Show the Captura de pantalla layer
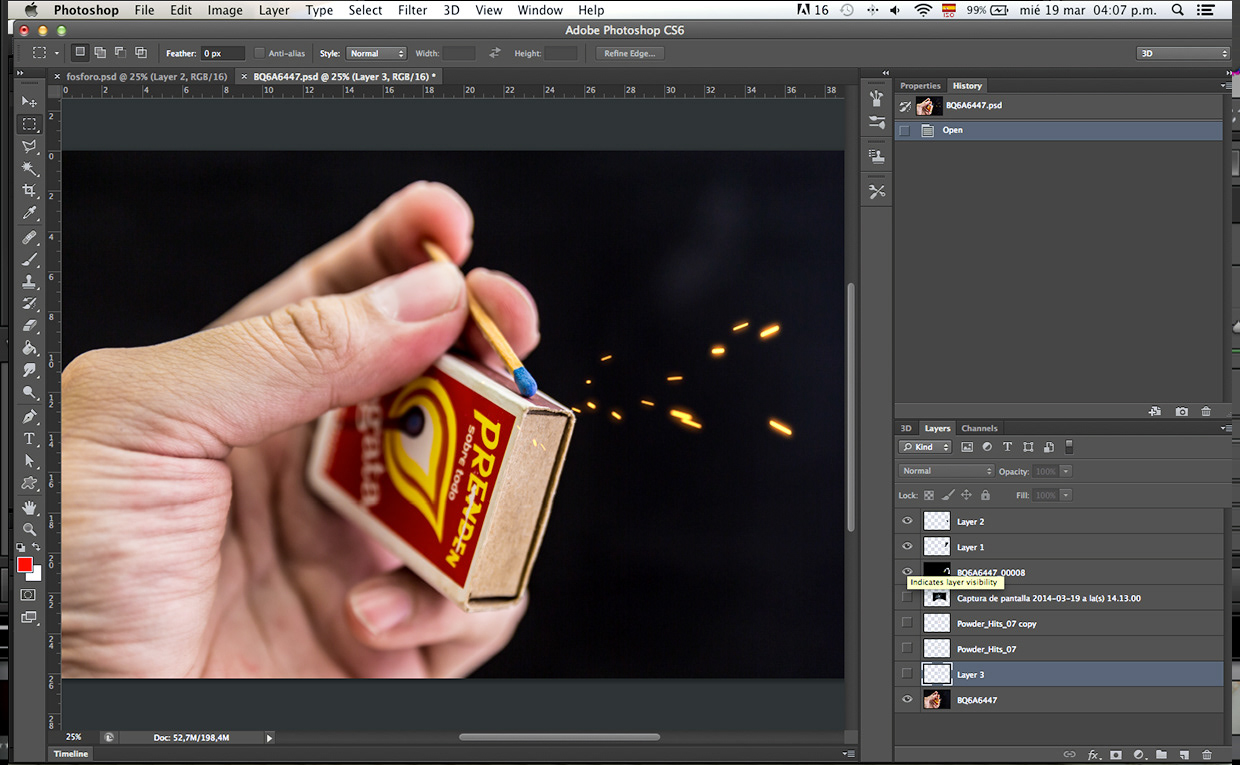1240x765 pixels. 907,597
